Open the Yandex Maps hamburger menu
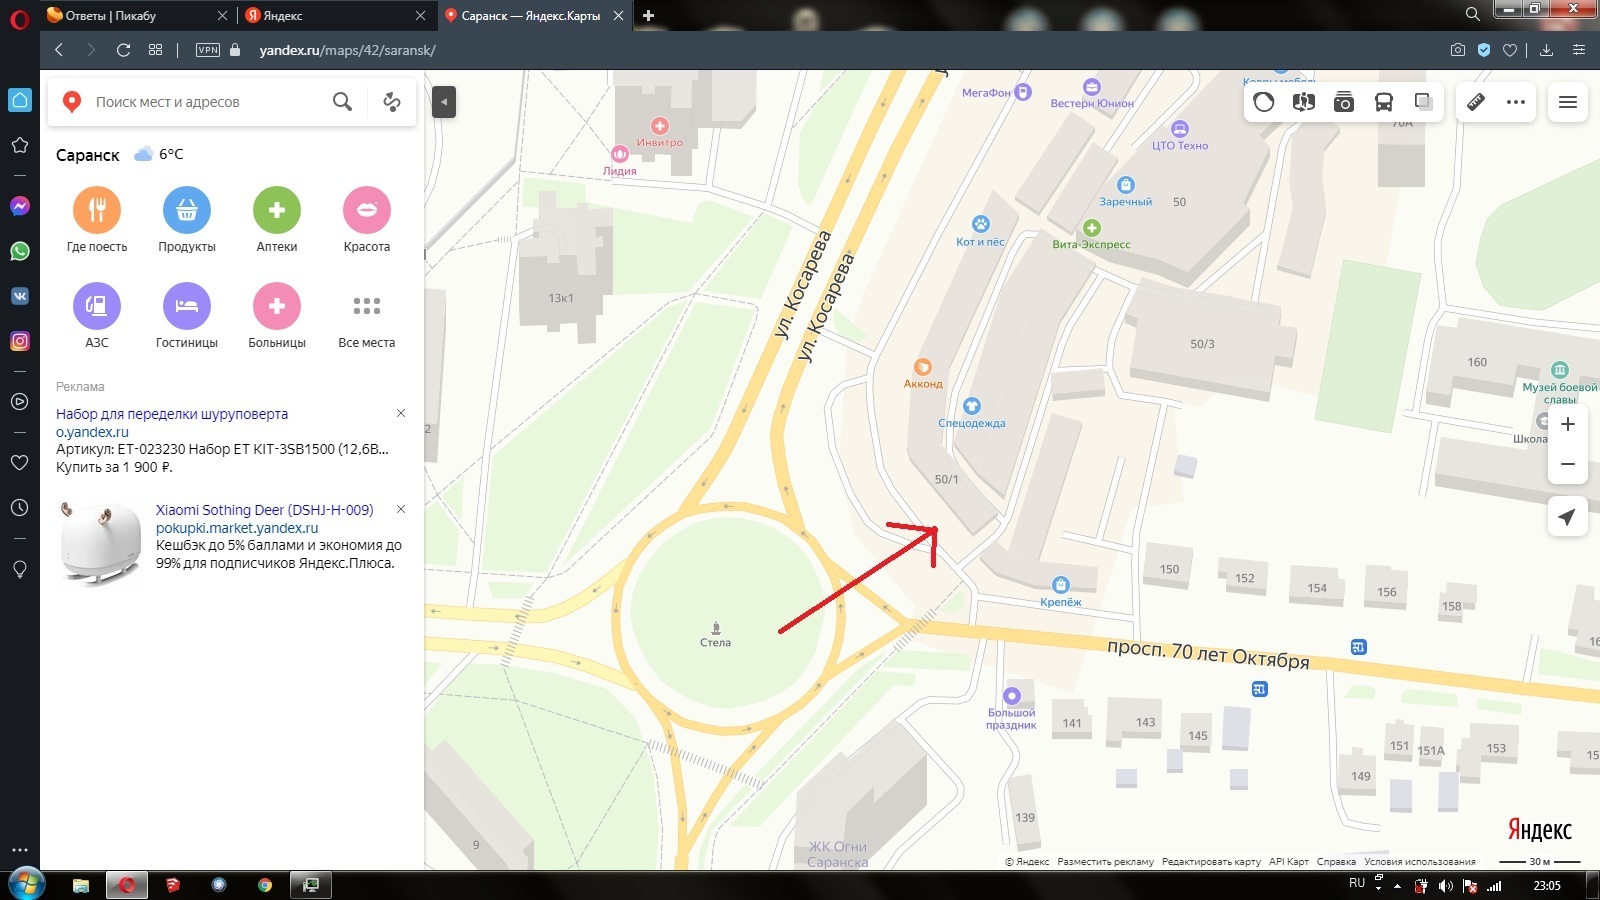Viewport: 1600px width, 900px height. pyautogui.click(x=1568, y=102)
